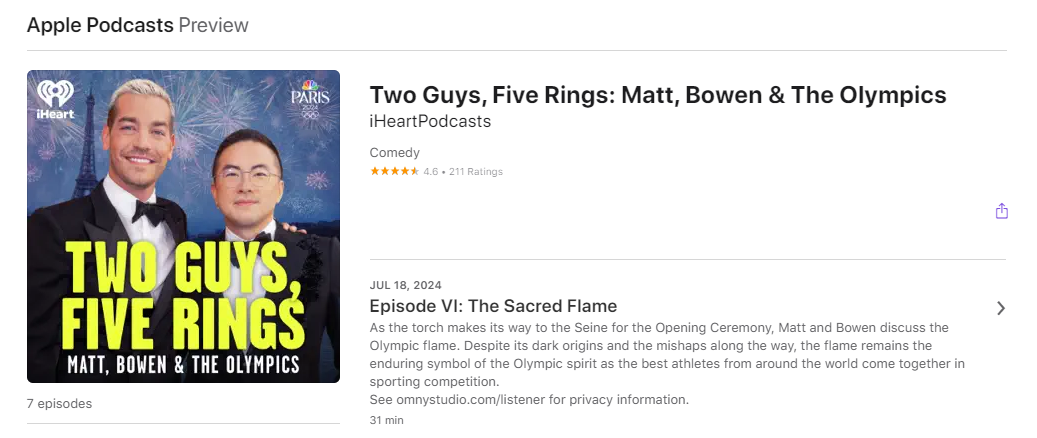Click the orange star rating icons
Viewport: 1037px width, 438px height.
pyautogui.click(x=394, y=172)
